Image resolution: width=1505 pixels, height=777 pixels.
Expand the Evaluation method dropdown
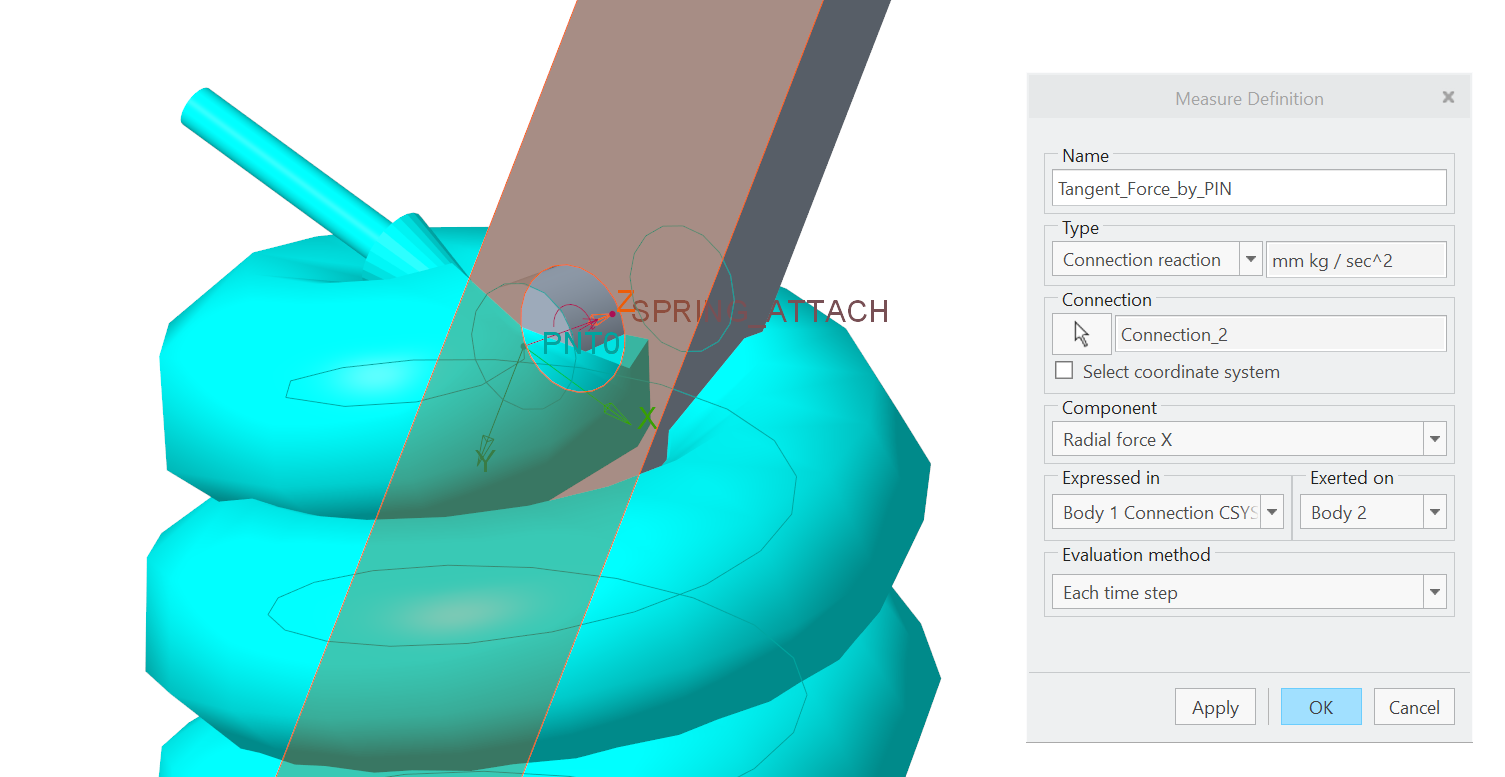[1434, 591]
